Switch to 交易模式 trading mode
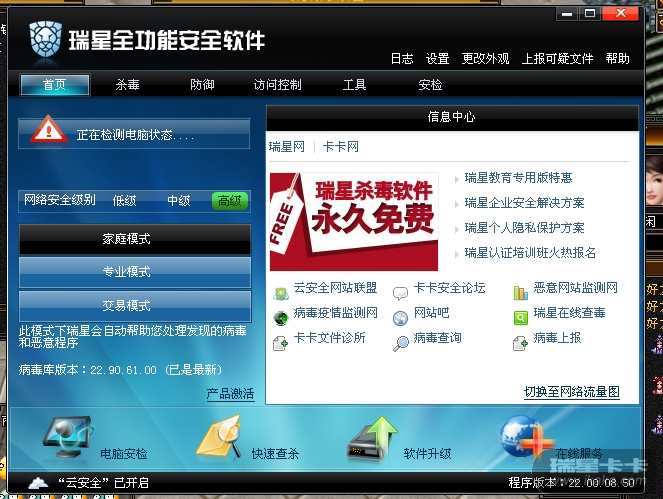This screenshot has height=499, width=663. (135, 306)
